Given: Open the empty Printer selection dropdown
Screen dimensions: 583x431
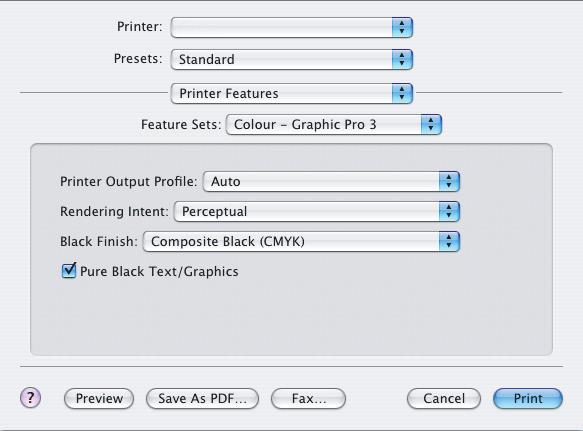Looking at the screenshot, I should pos(292,27).
